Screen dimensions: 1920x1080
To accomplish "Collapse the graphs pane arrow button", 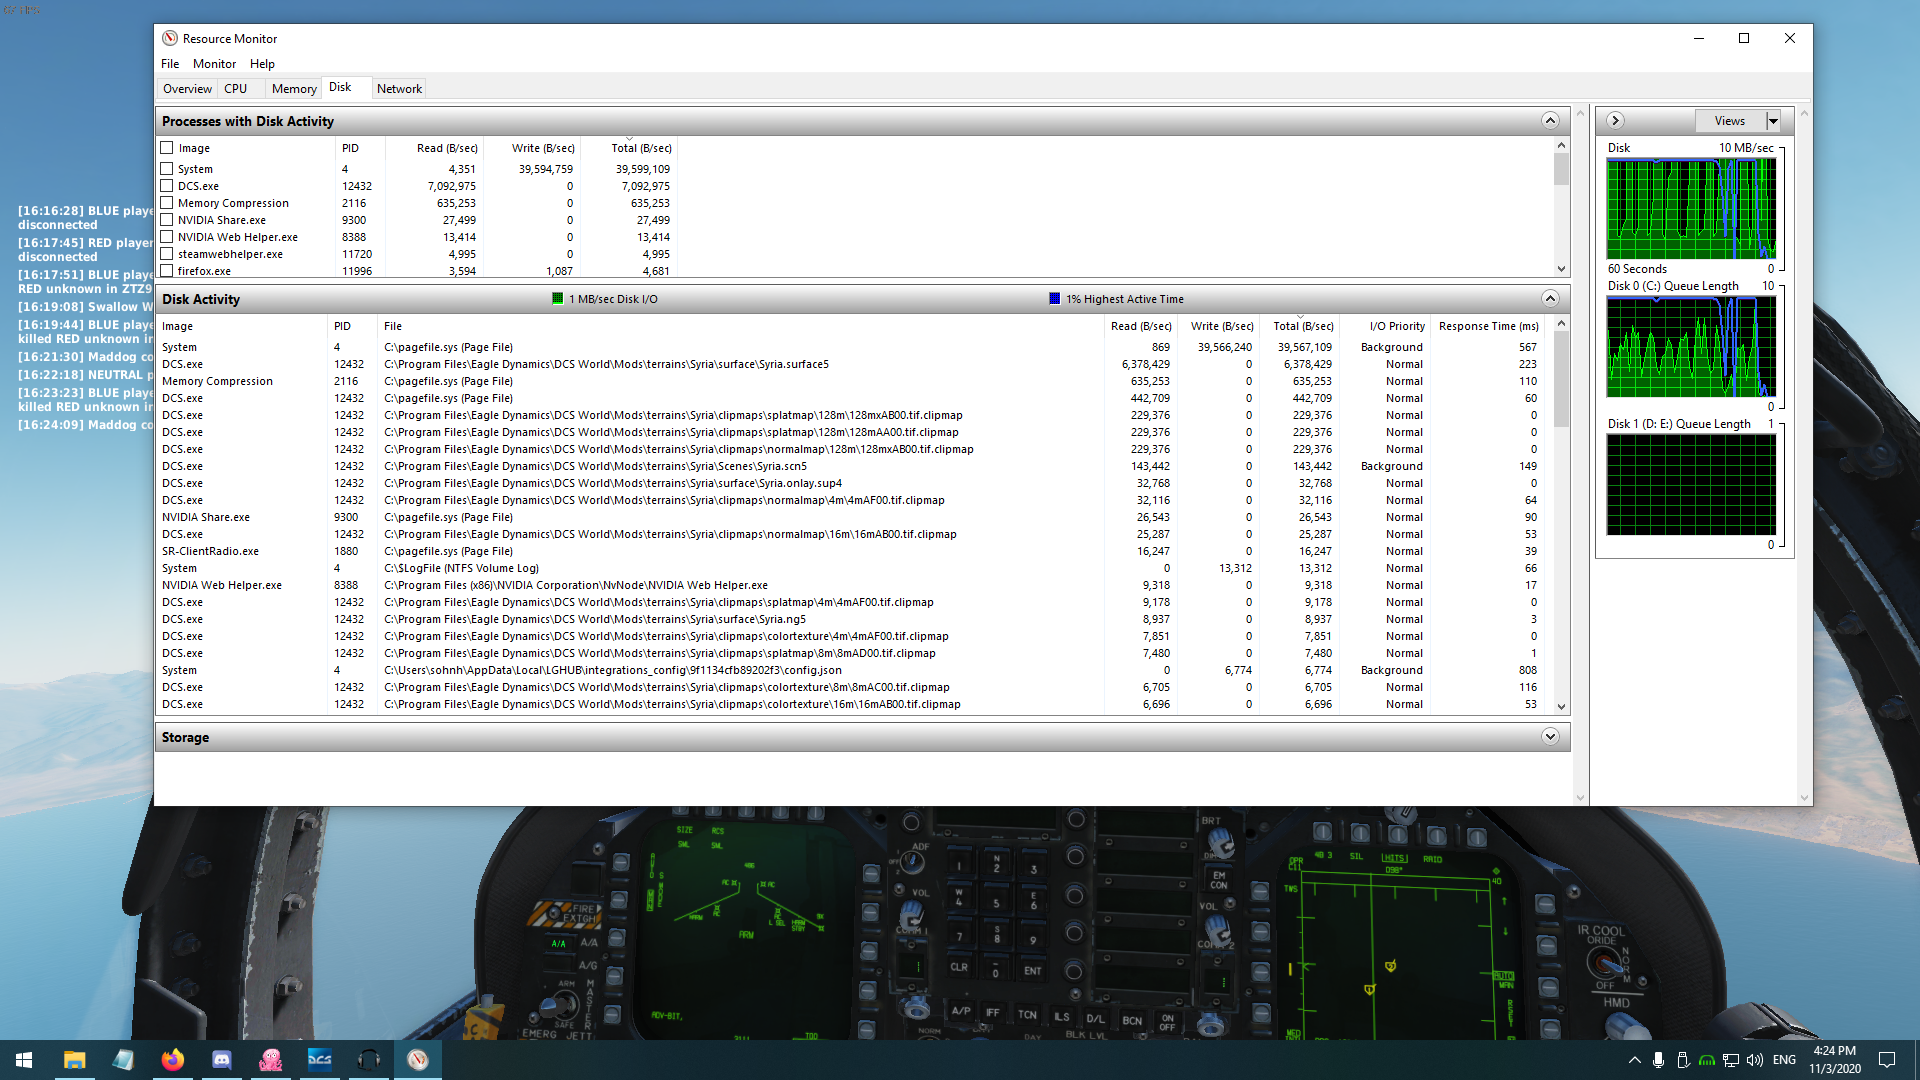I will click(x=1615, y=121).
